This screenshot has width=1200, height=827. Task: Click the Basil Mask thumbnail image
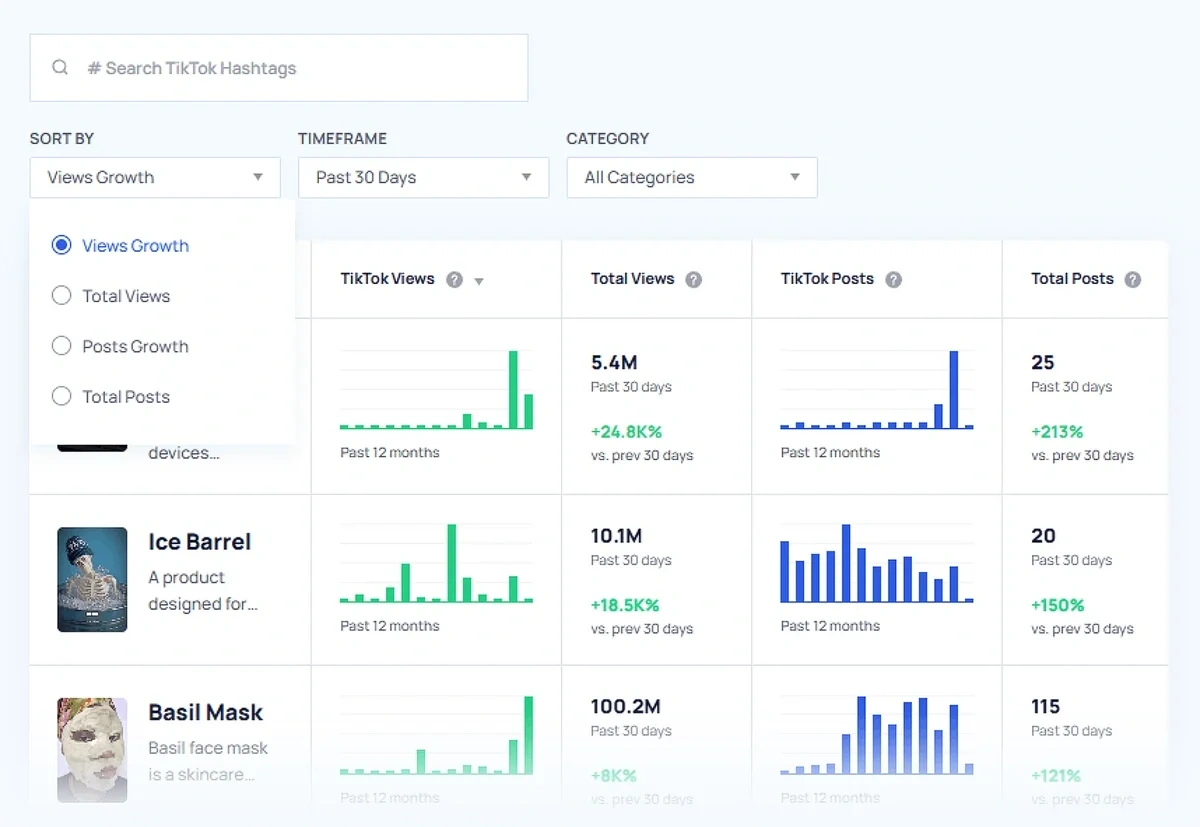click(x=92, y=750)
